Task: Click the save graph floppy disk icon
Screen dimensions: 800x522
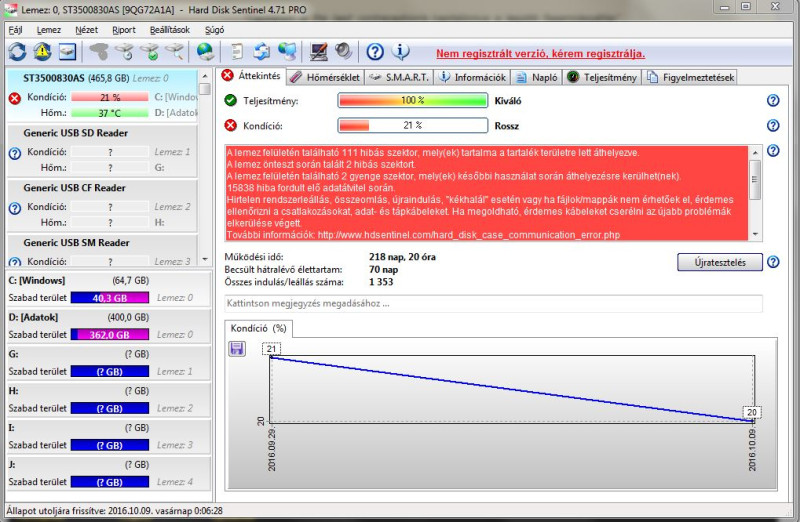Action: (237, 349)
